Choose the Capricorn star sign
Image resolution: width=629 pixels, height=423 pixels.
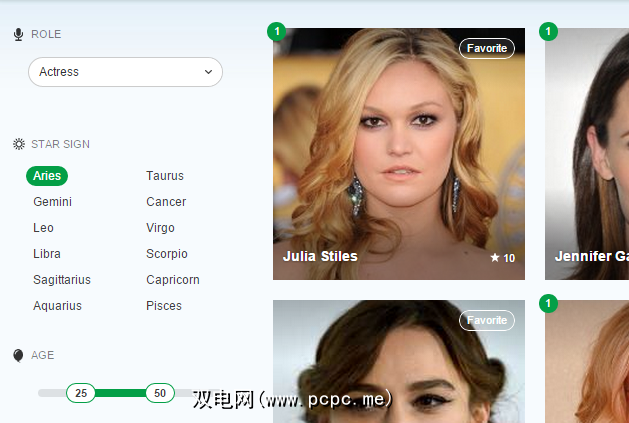tap(173, 280)
